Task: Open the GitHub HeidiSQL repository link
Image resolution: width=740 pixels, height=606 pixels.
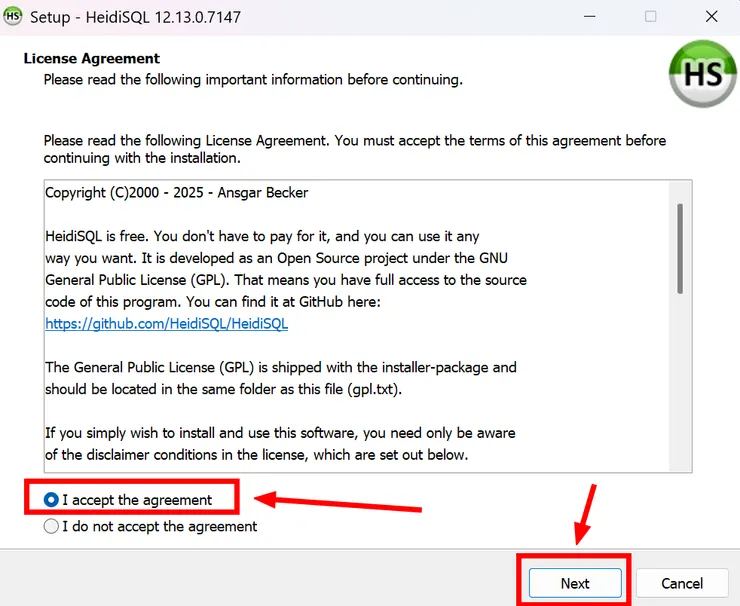Action: pyautogui.click(x=167, y=324)
